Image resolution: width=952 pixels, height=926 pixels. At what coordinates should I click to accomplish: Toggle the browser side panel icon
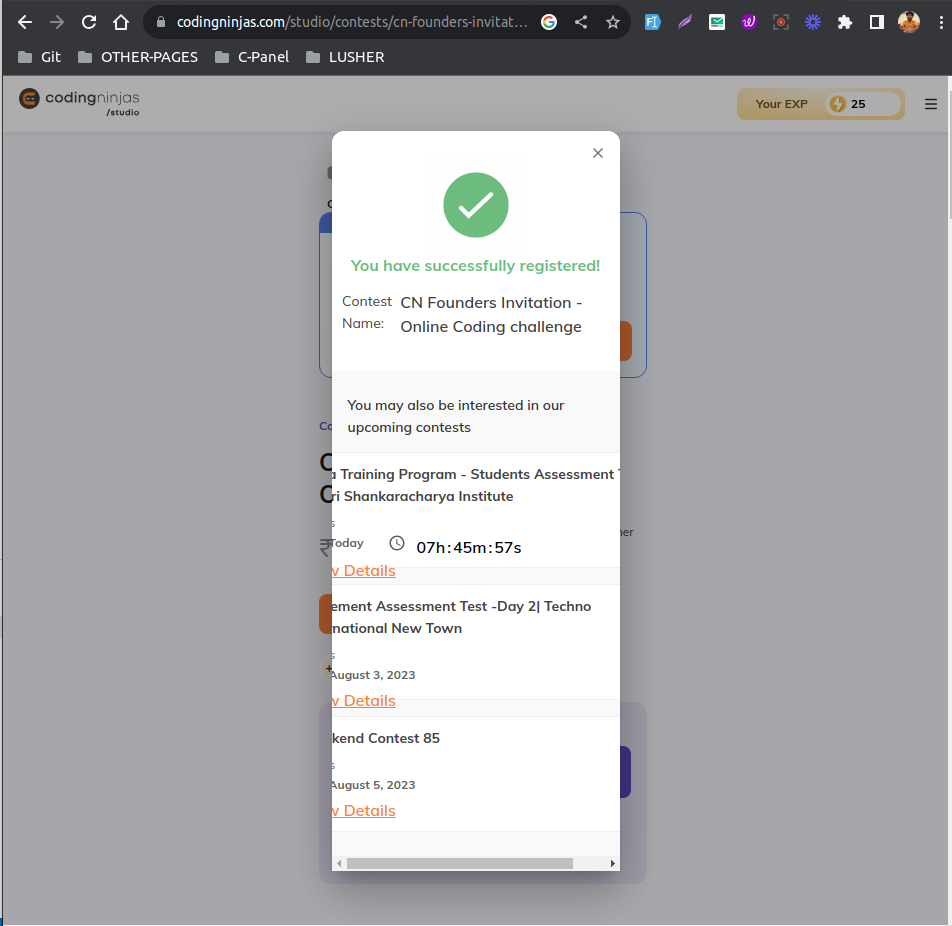click(x=877, y=22)
